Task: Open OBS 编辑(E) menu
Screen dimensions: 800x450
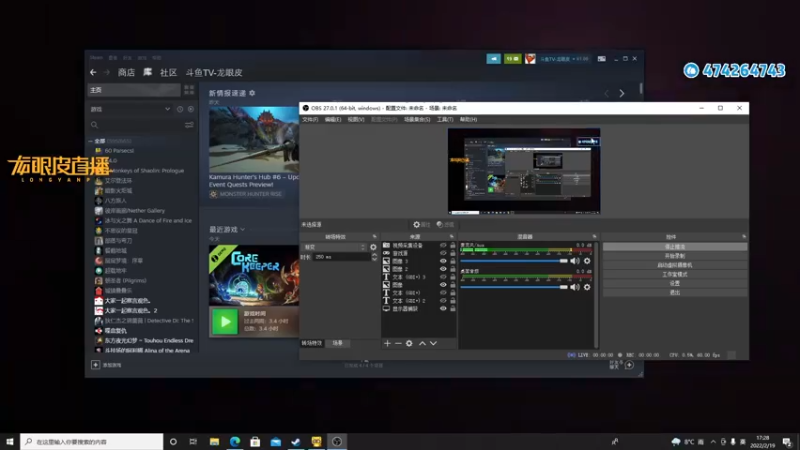Action: [333, 119]
